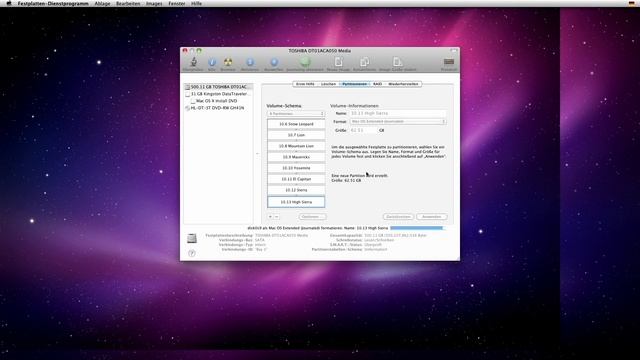The image size is (640, 360).
Task: Click the sidebar splitter handle
Action: 257,154
